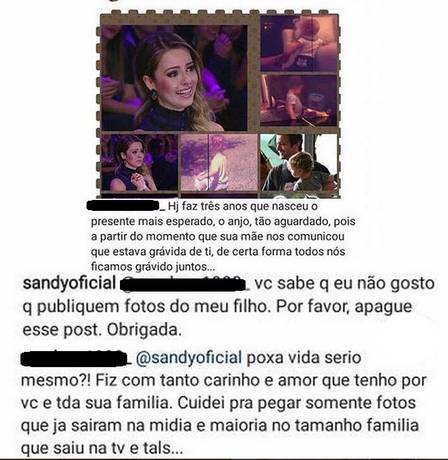Viewport: 448px width, 460px height.
Task: Click the sandyoficial username in comment
Action: [69, 283]
